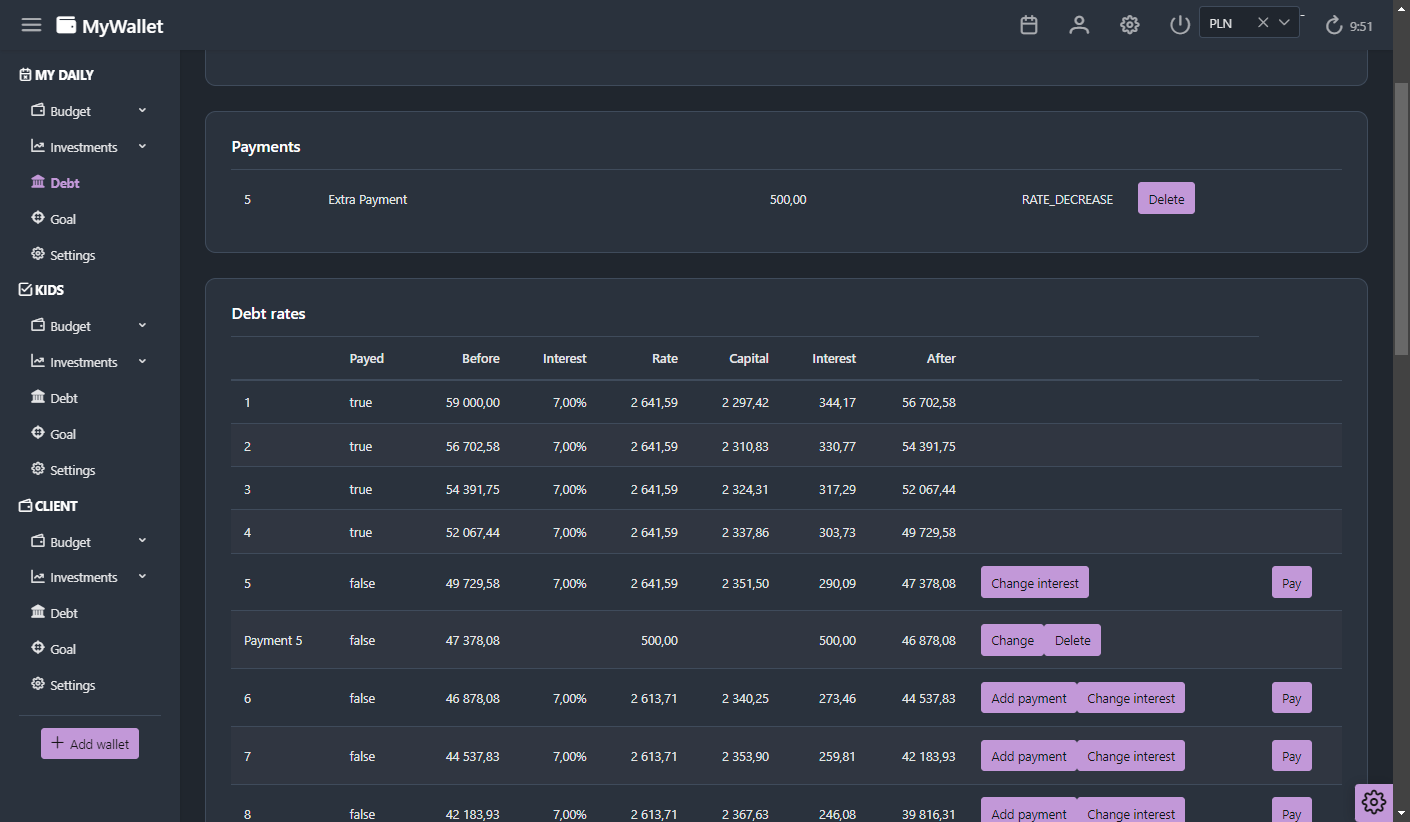Open Debt under CLIENT

coord(55,613)
